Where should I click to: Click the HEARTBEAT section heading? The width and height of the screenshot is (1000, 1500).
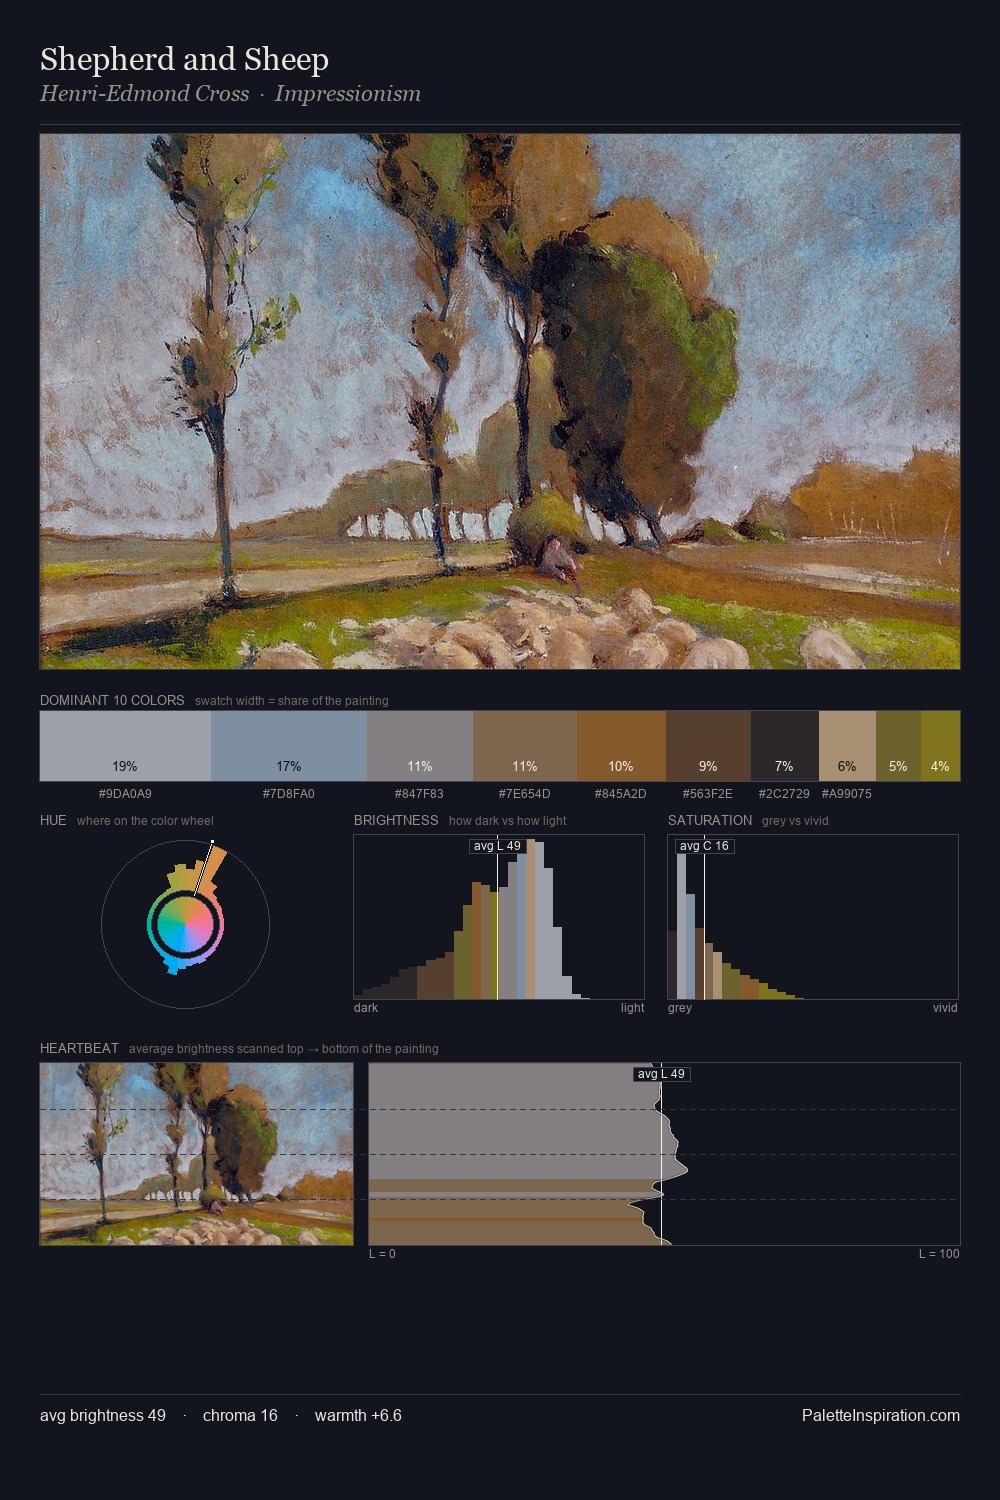pos(79,1048)
